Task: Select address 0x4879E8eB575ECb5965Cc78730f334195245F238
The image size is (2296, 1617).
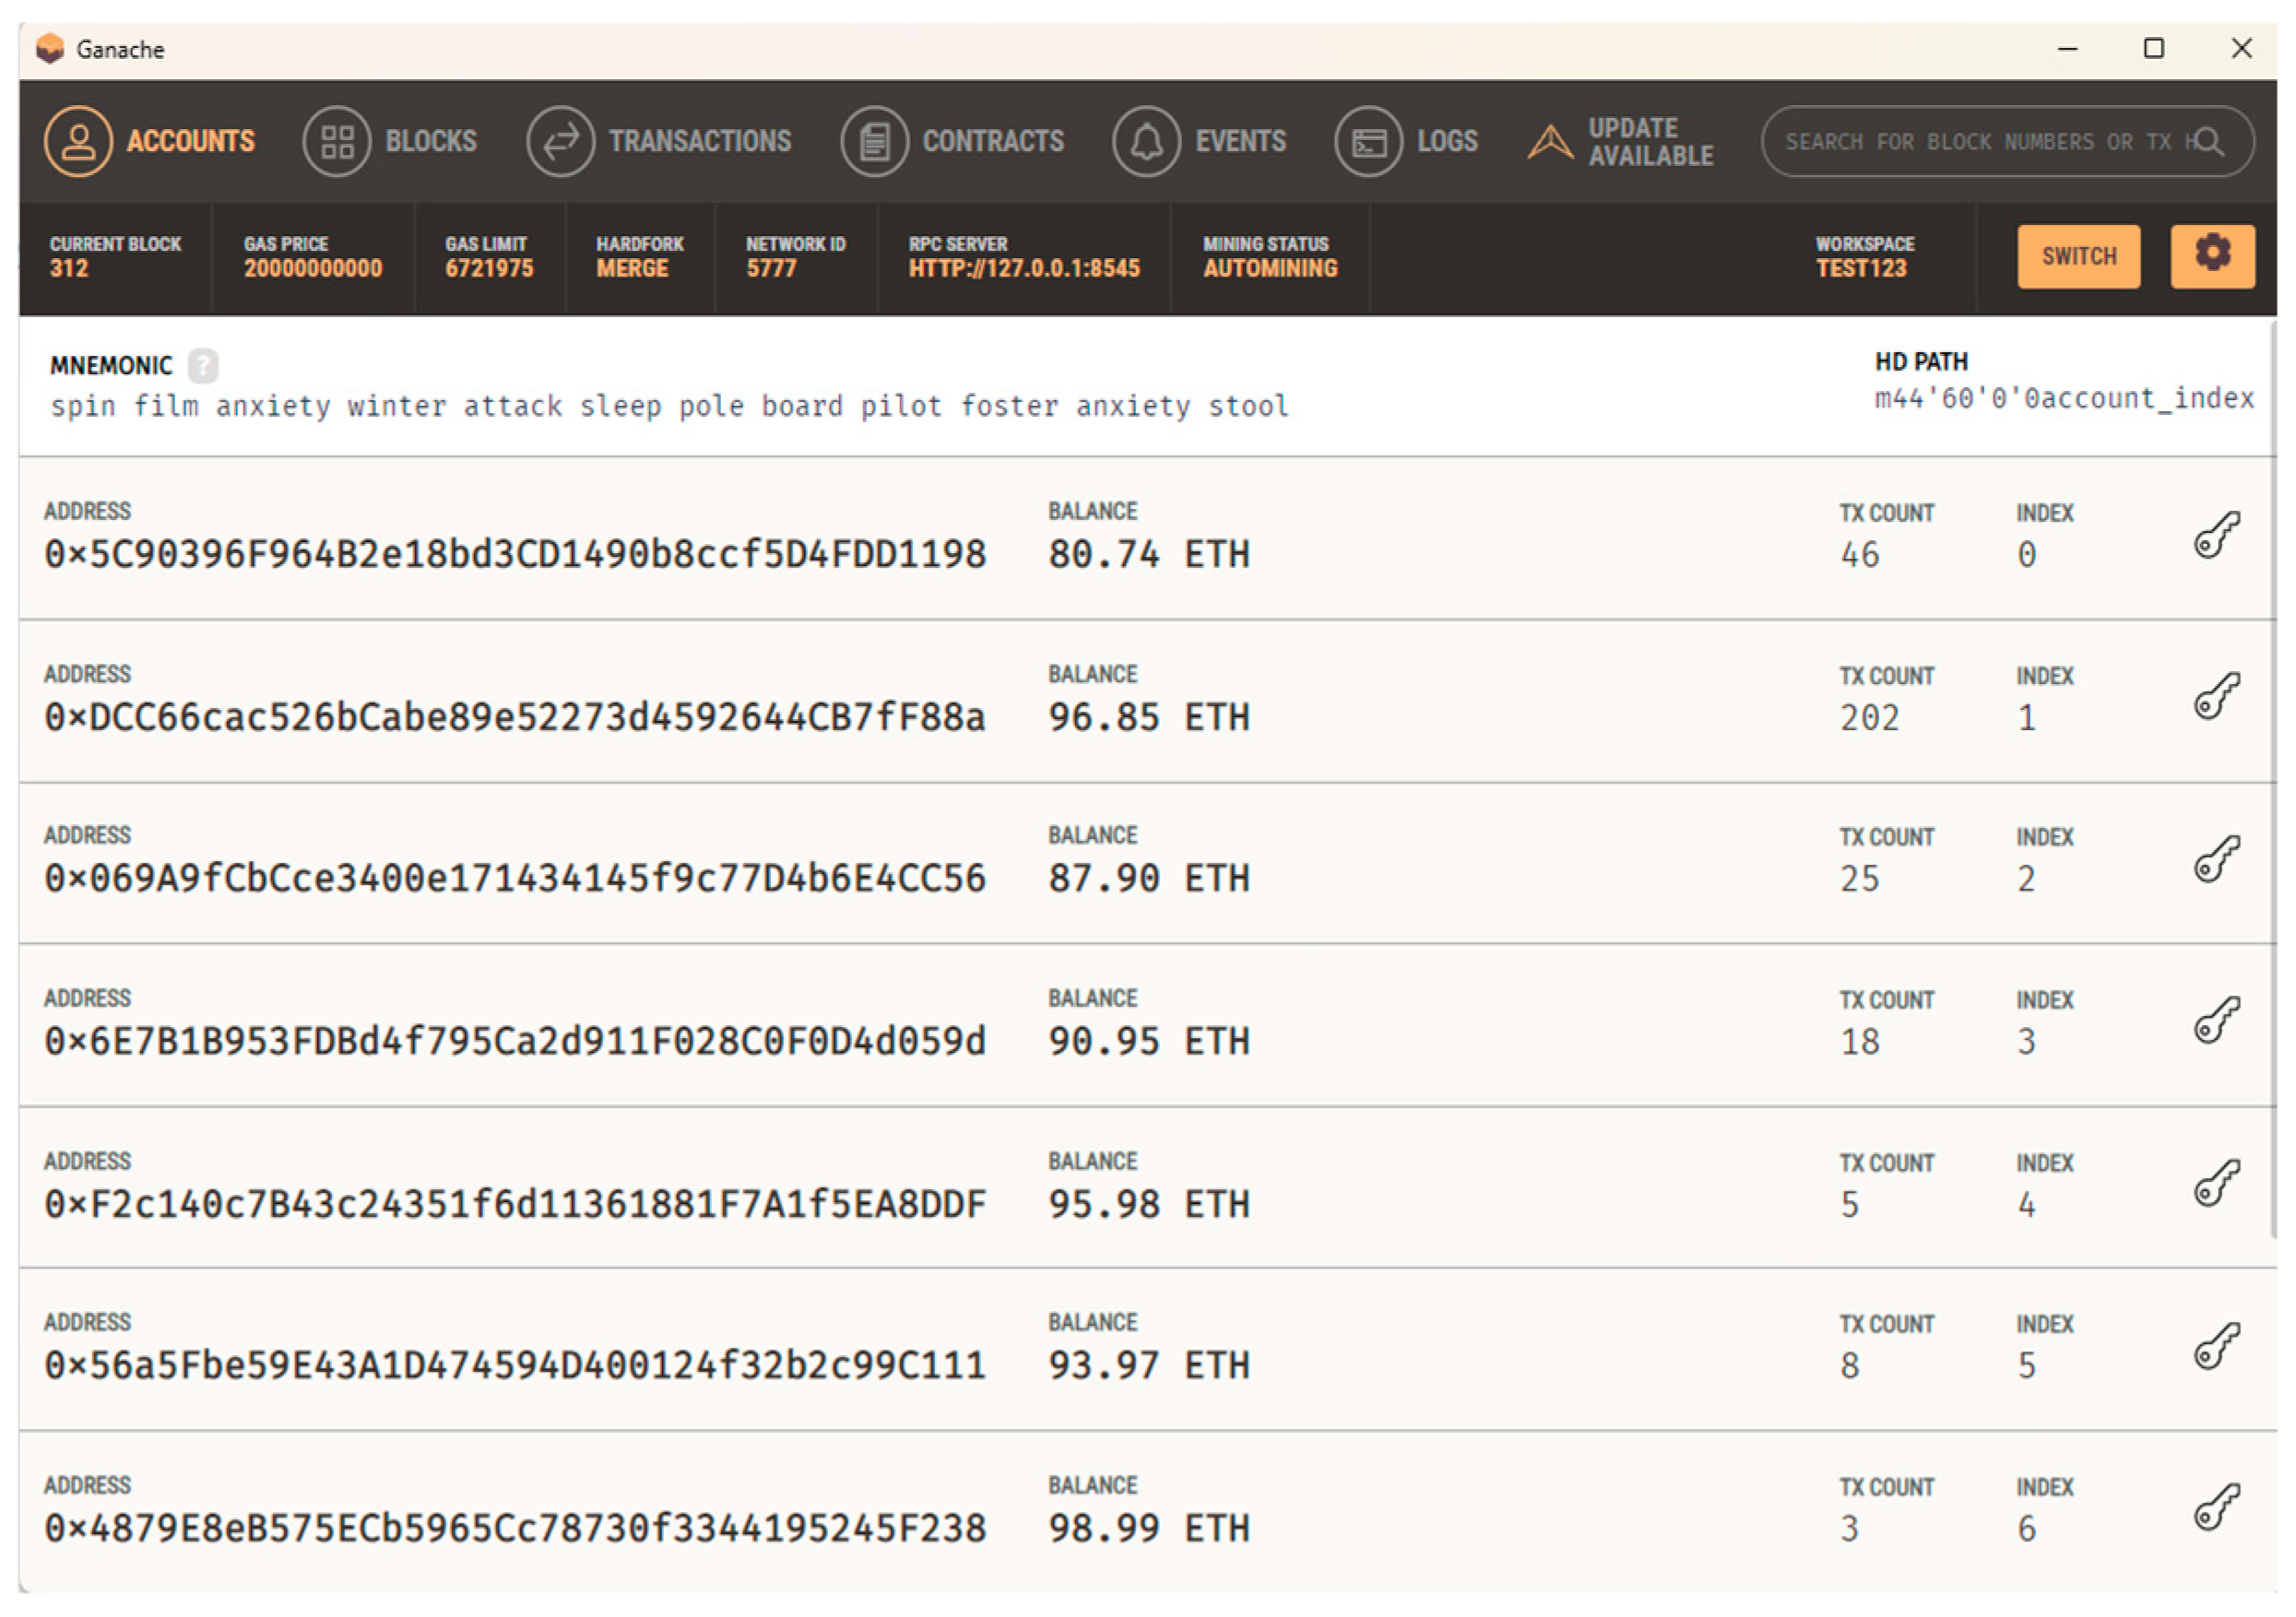Action: (515, 1528)
